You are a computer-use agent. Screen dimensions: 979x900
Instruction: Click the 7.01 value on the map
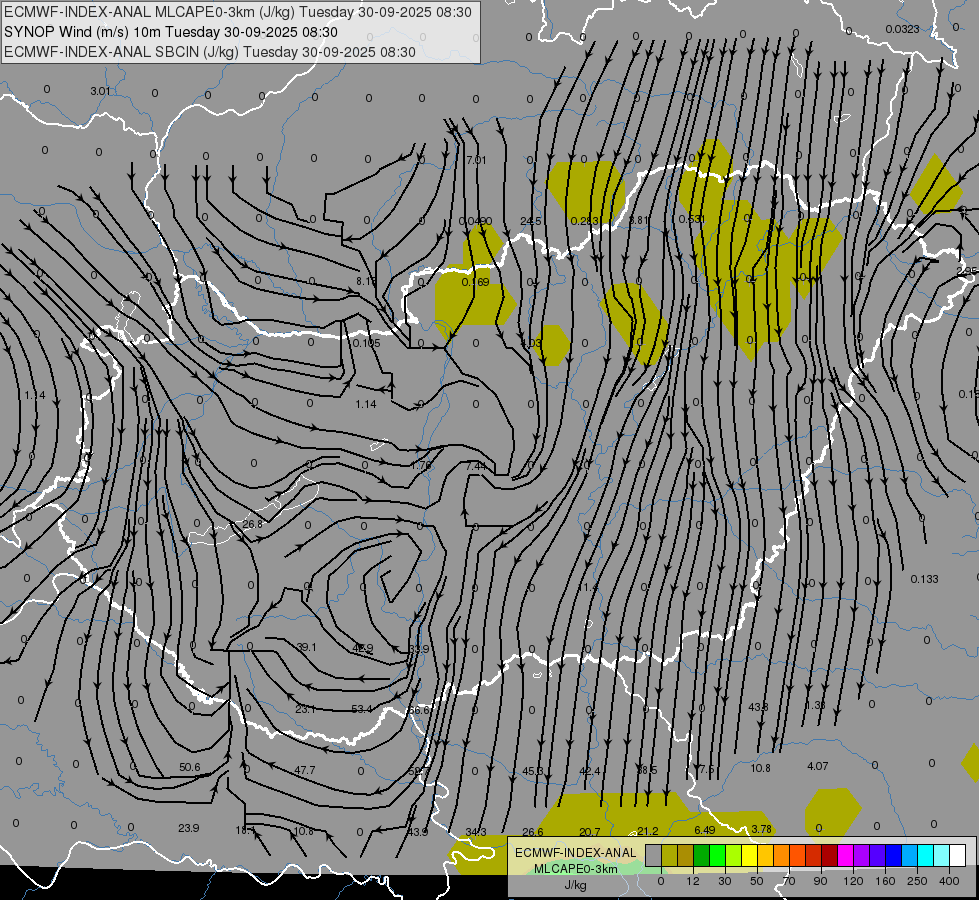pos(476,160)
